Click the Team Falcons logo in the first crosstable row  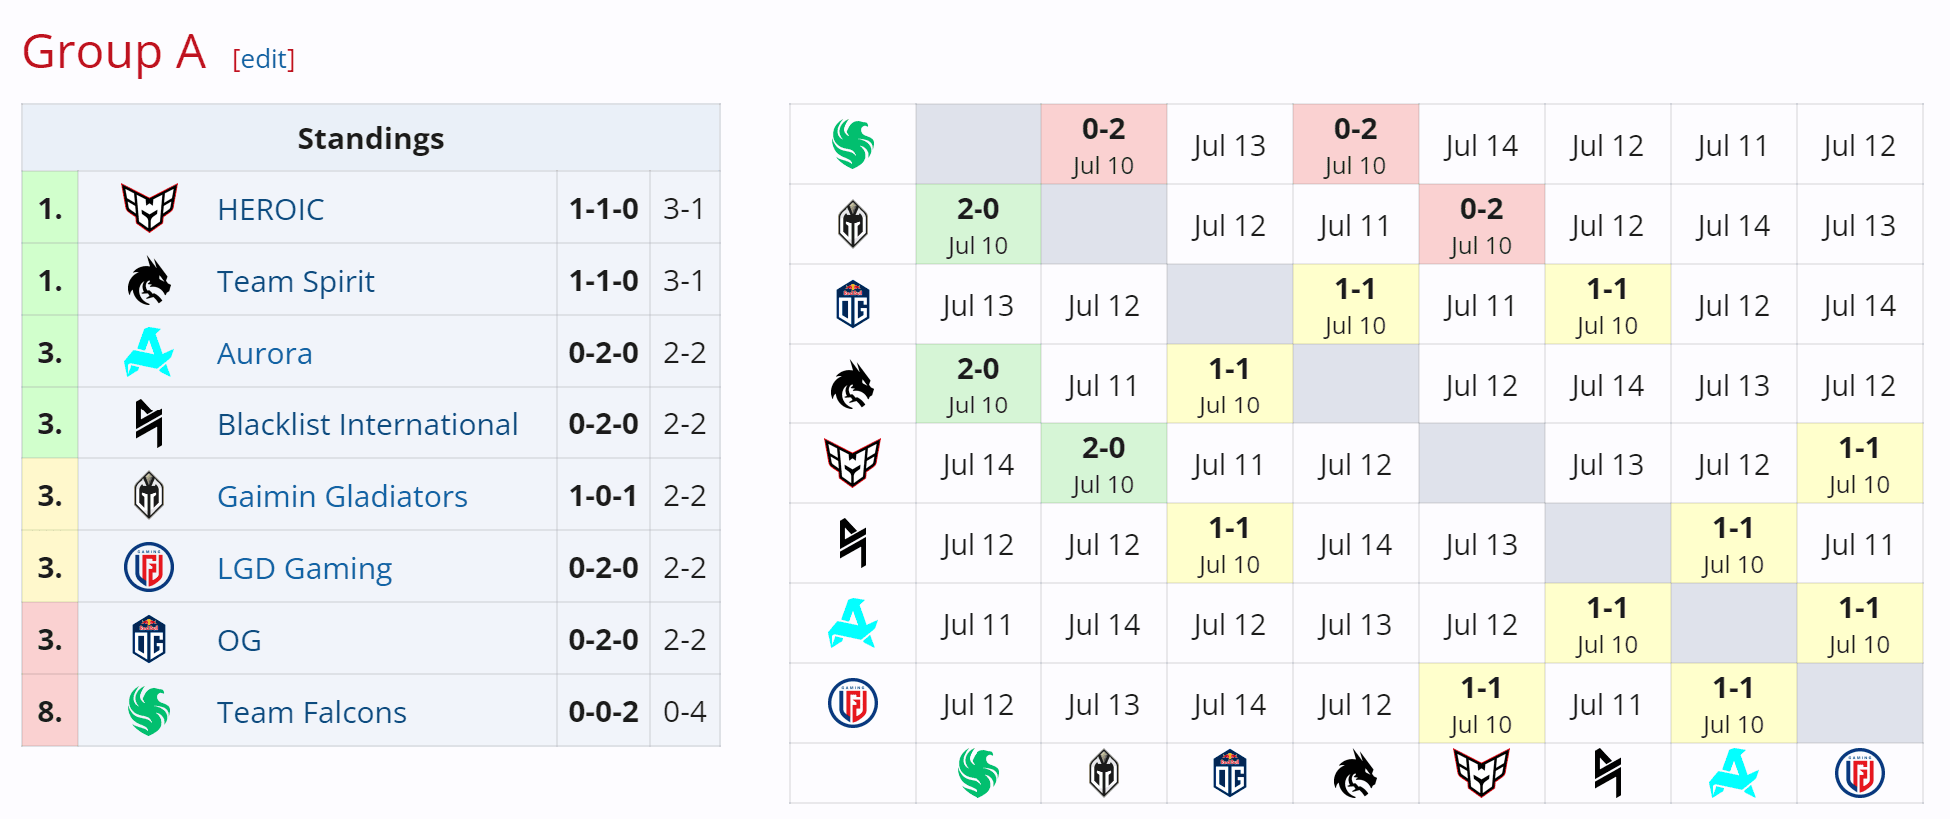pyautogui.click(x=852, y=143)
